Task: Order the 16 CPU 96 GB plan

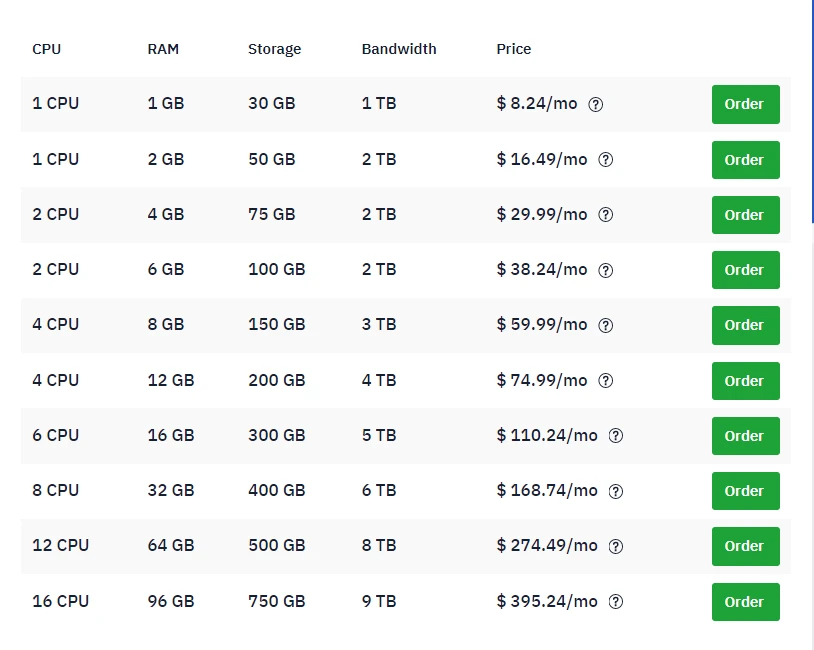Action: [744, 601]
